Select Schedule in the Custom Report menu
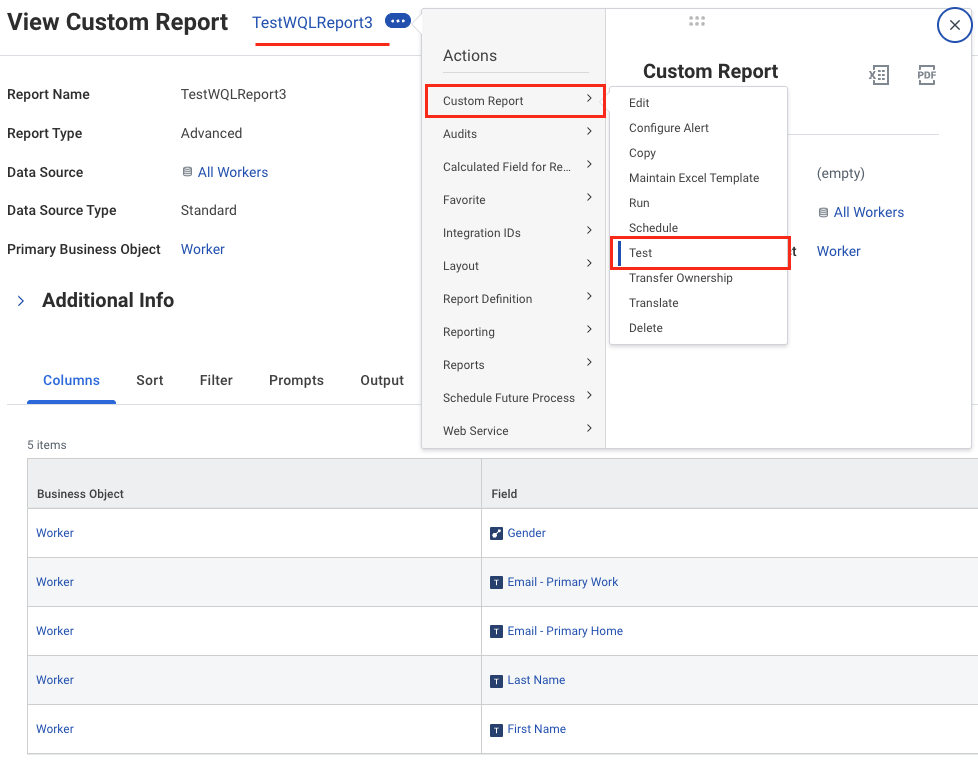This screenshot has height=760, width=978. pyautogui.click(x=652, y=227)
